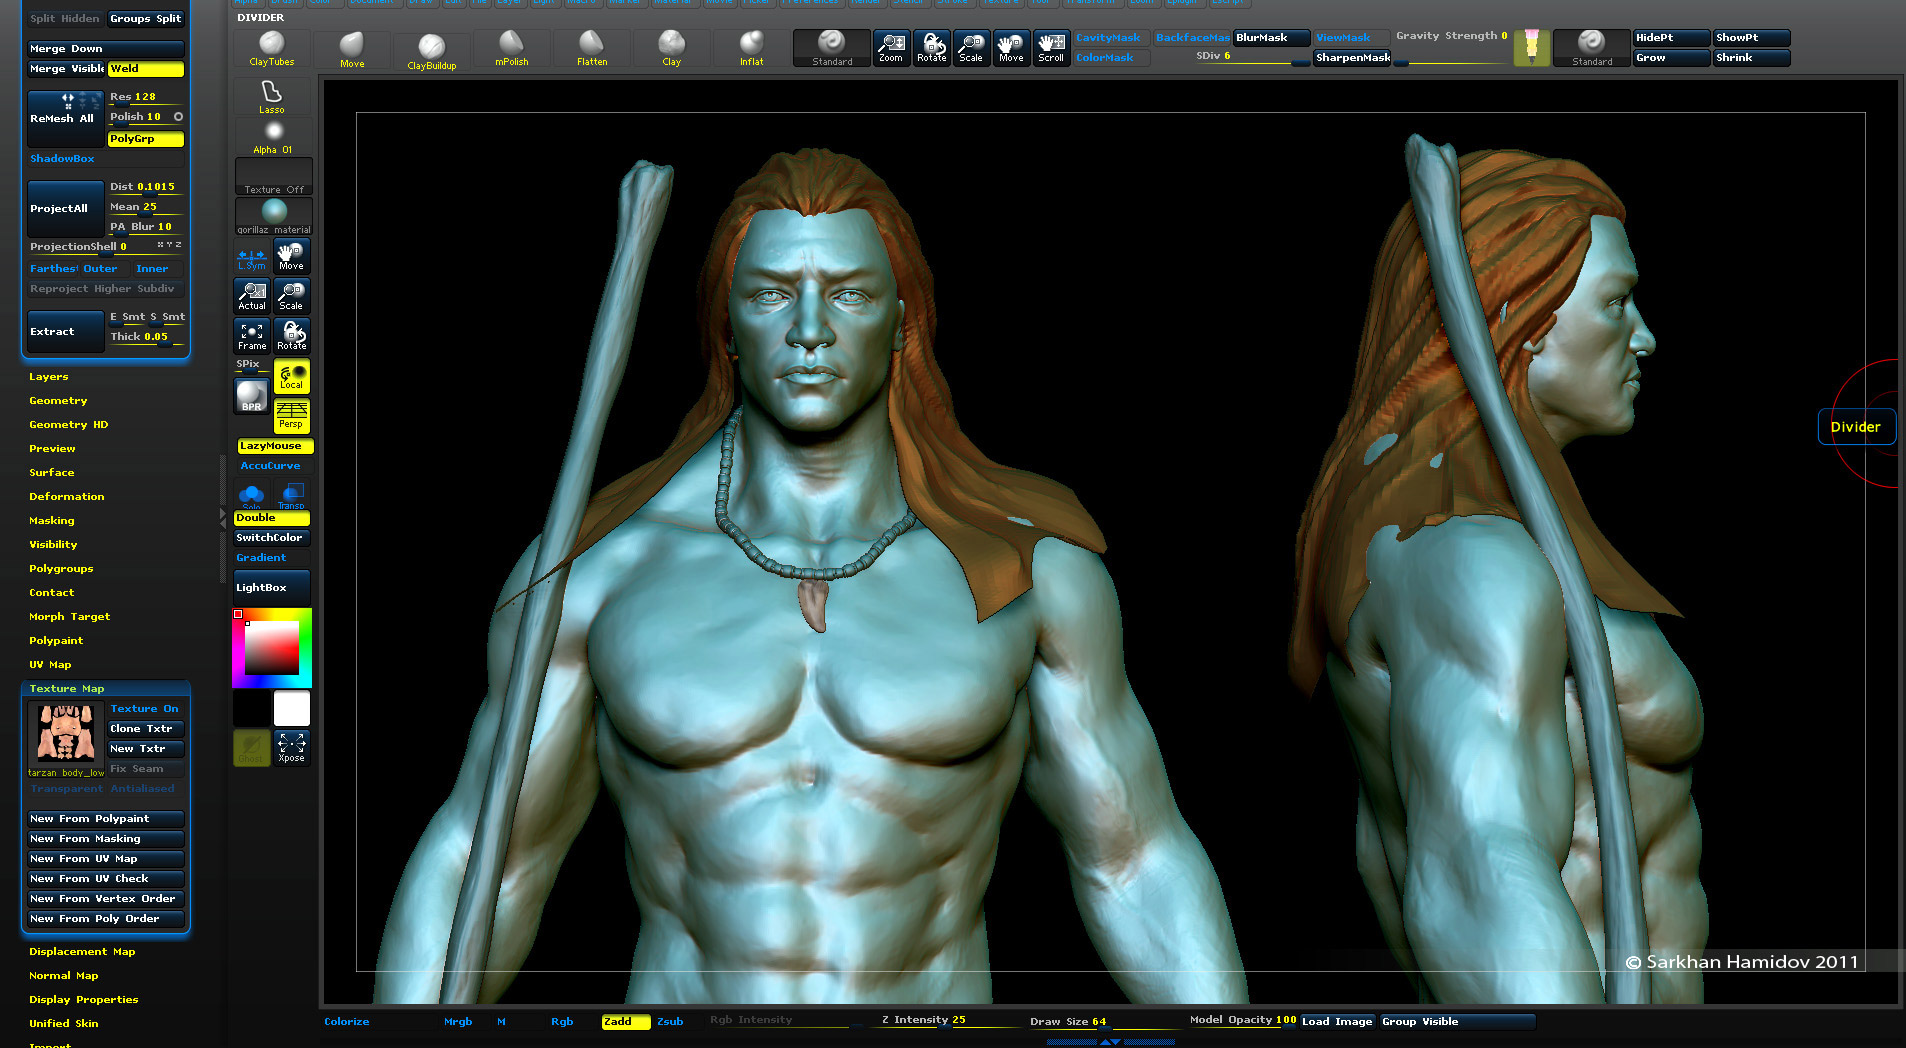Expand the Masking subpalette
This screenshot has width=1906, height=1048.
(x=52, y=521)
